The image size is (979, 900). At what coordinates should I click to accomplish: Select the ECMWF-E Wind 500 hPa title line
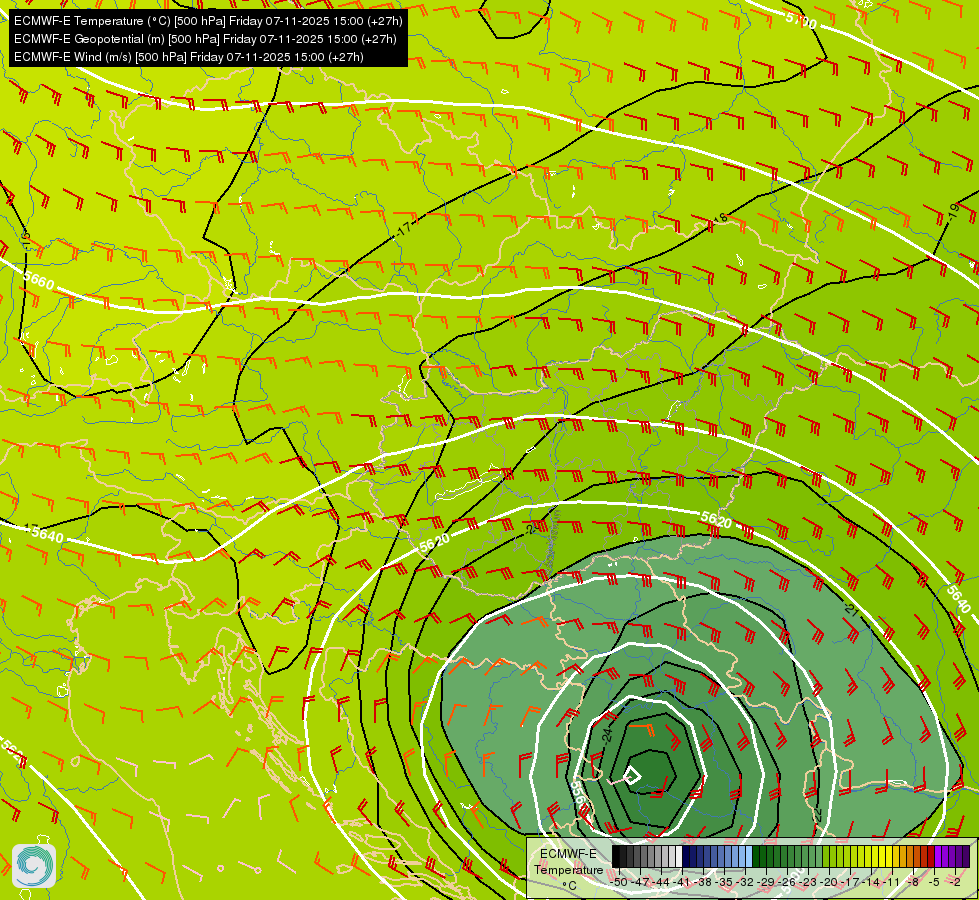click(189, 57)
